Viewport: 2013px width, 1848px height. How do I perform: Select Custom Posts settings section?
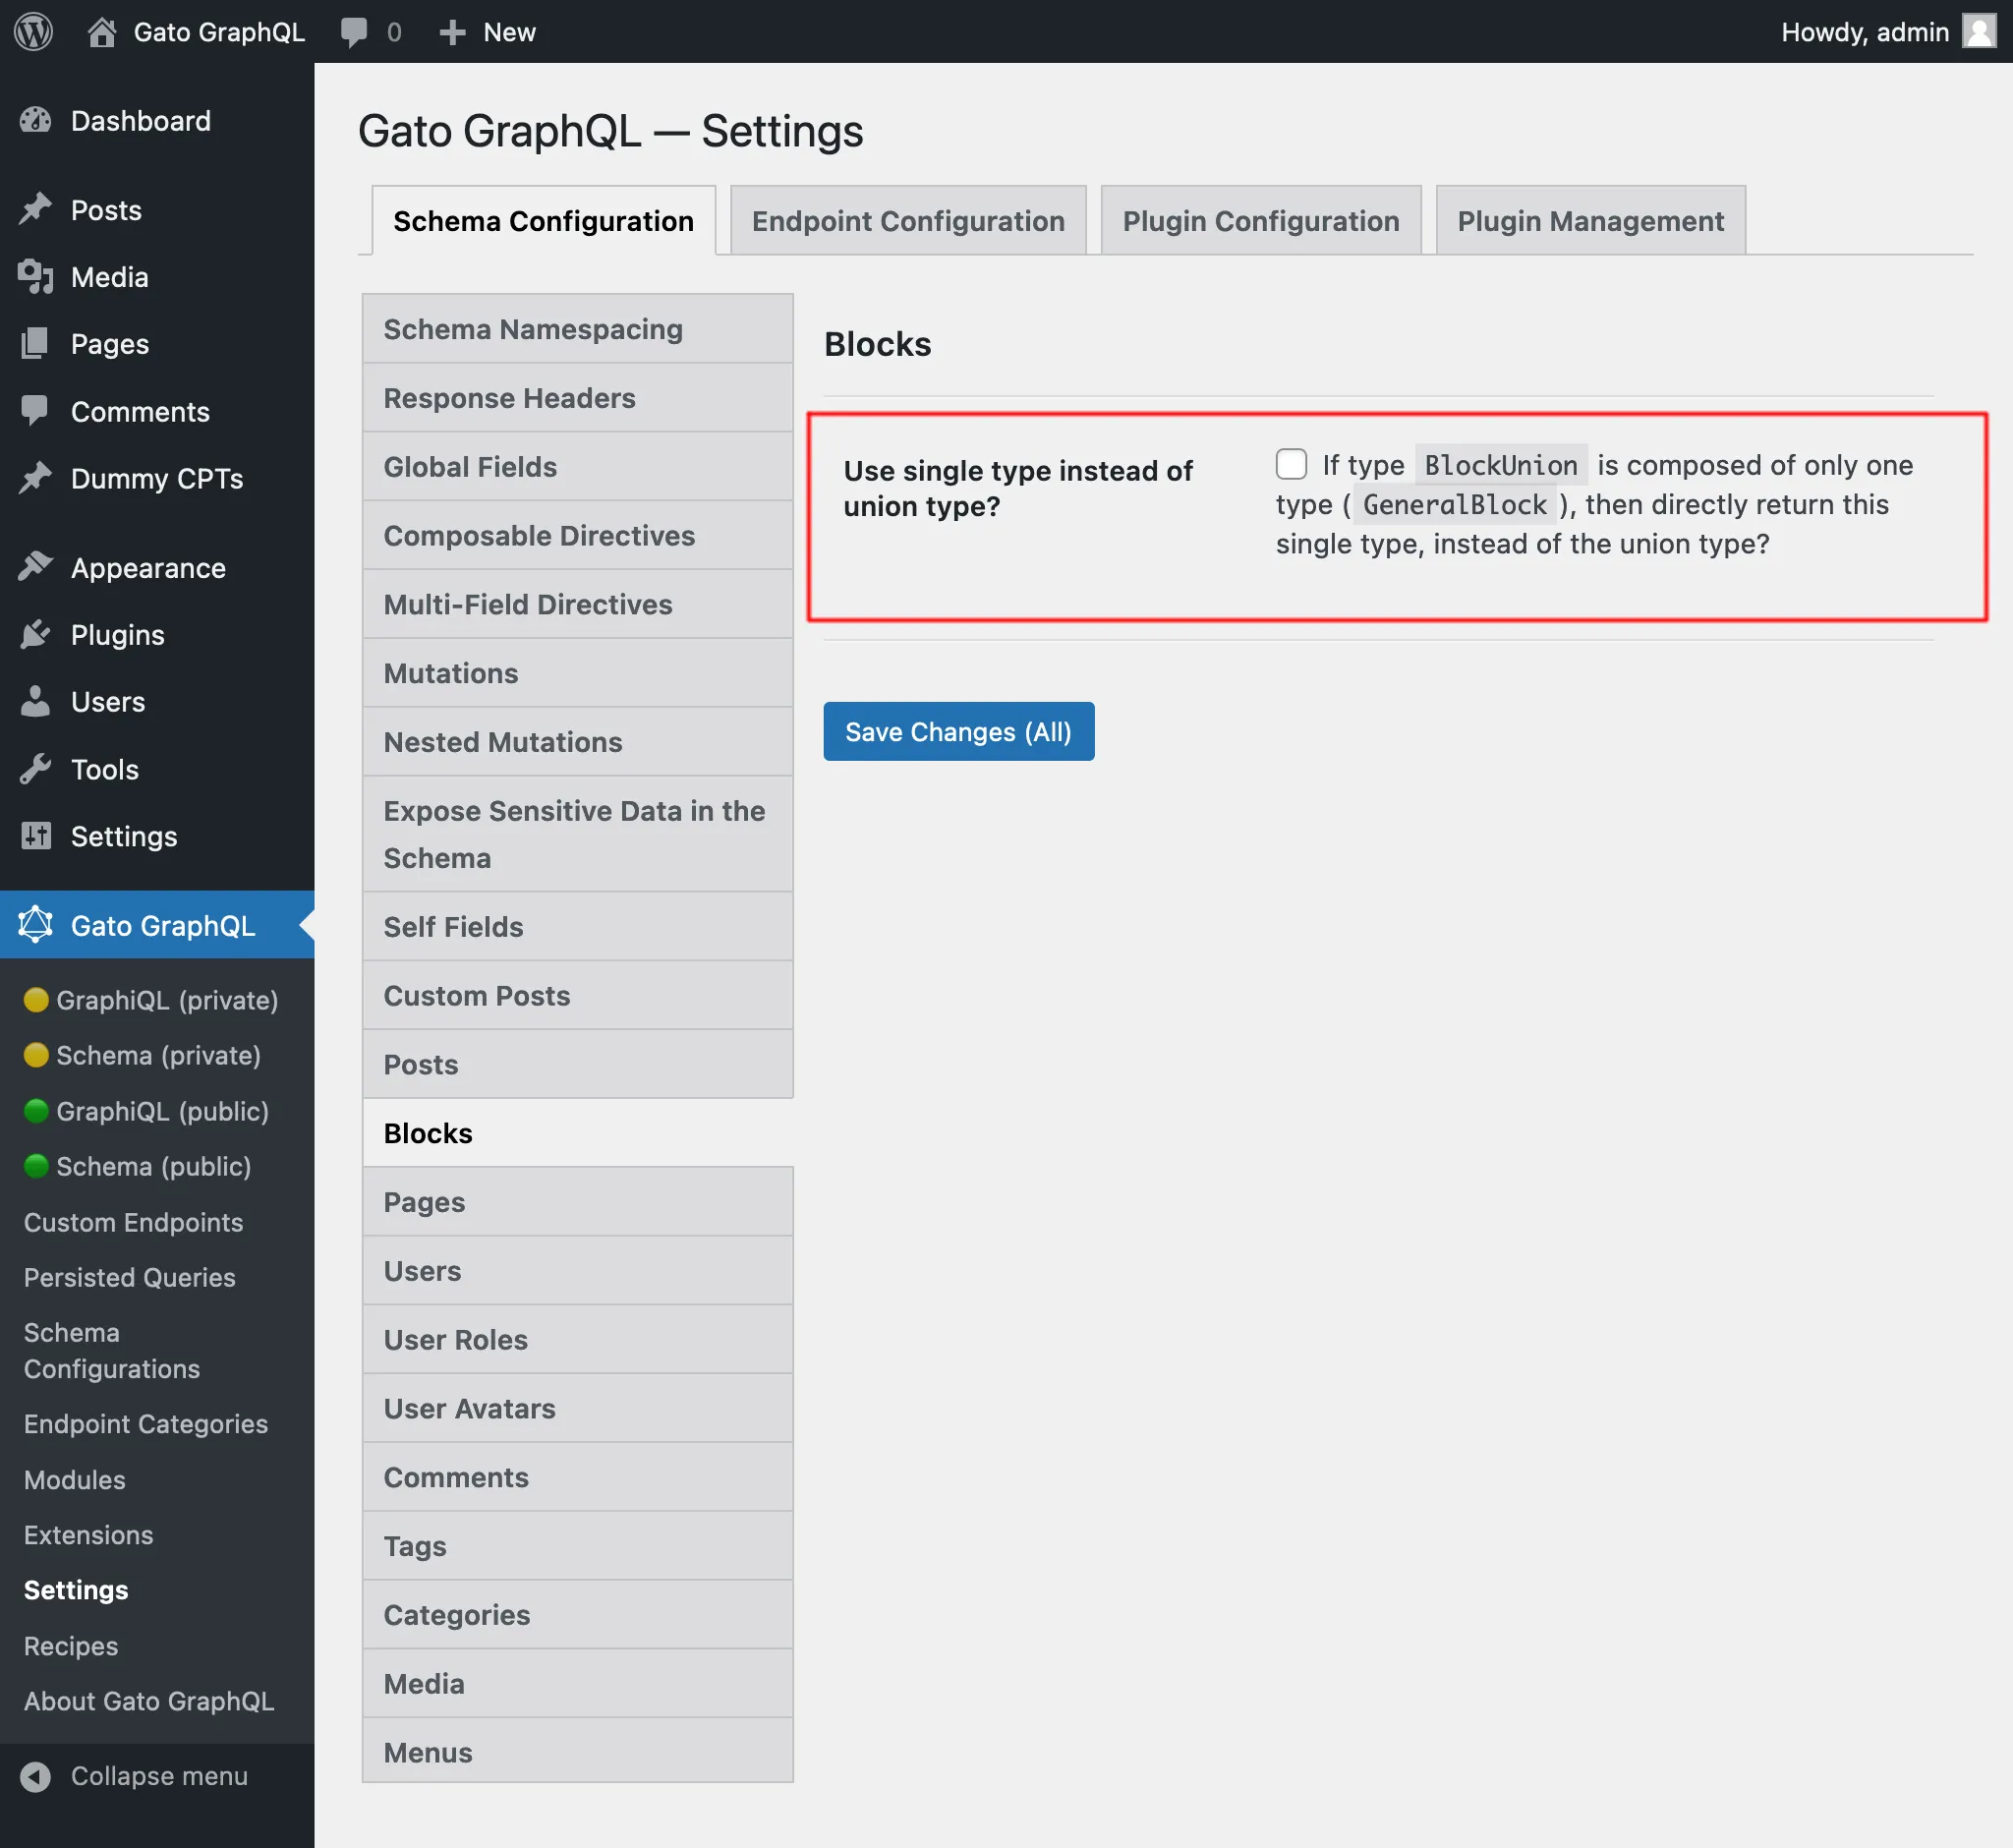click(x=578, y=996)
